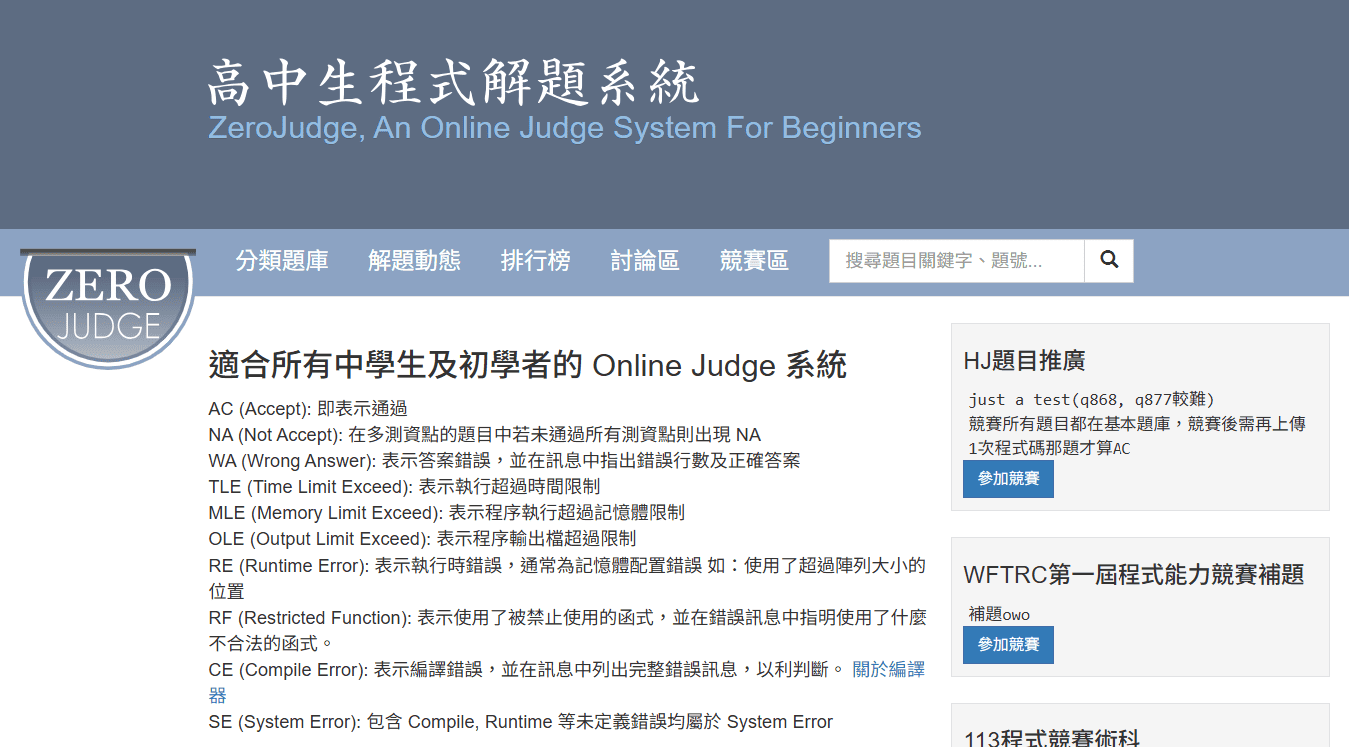Image resolution: width=1349 pixels, height=747 pixels.
Task: Focus the 搜尋題目關鍵字 search field
Action: click(x=956, y=261)
